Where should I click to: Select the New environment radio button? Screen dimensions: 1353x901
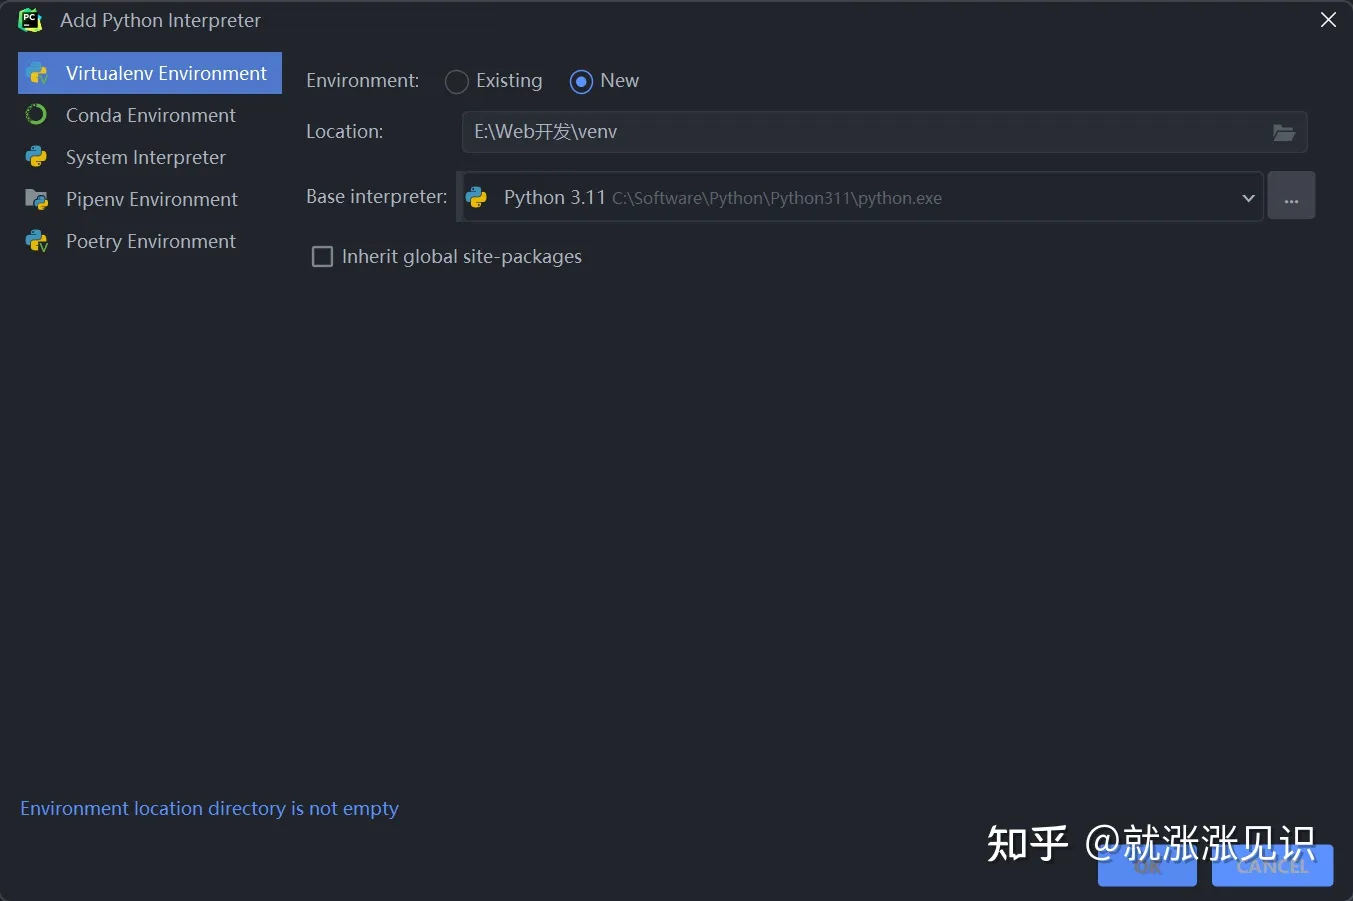point(581,81)
